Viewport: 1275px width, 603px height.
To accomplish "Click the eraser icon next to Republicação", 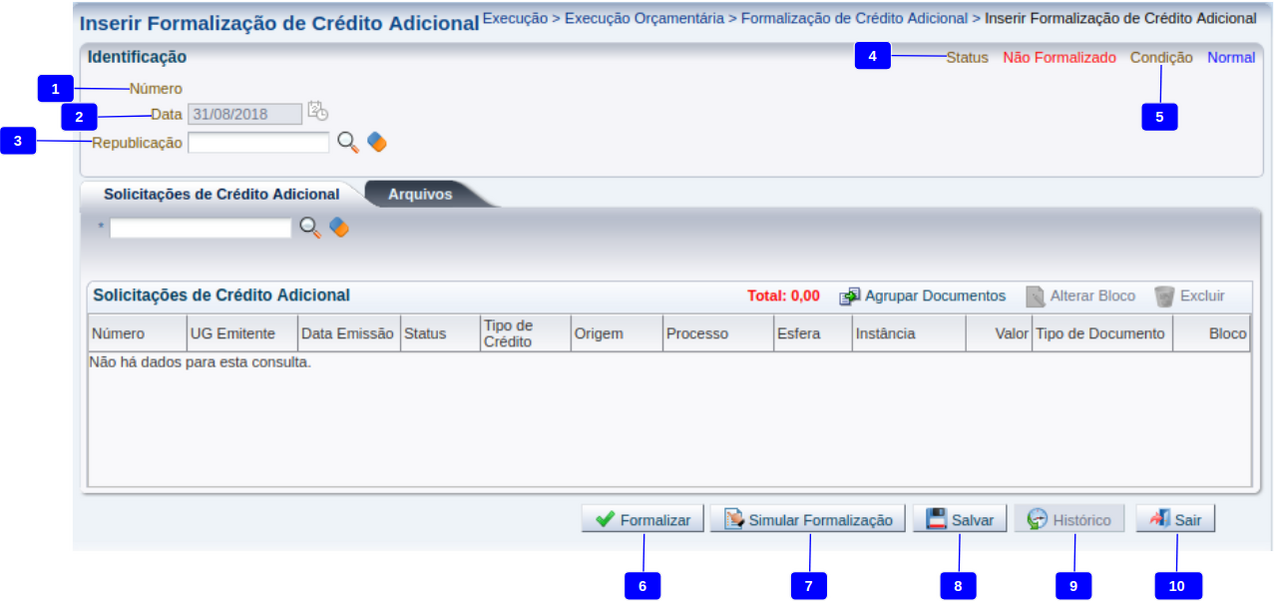I will click(x=376, y=143).
